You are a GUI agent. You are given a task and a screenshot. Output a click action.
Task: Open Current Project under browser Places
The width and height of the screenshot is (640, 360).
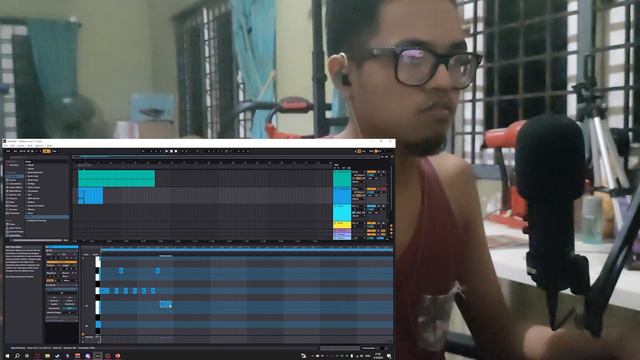tap(16, 231)
